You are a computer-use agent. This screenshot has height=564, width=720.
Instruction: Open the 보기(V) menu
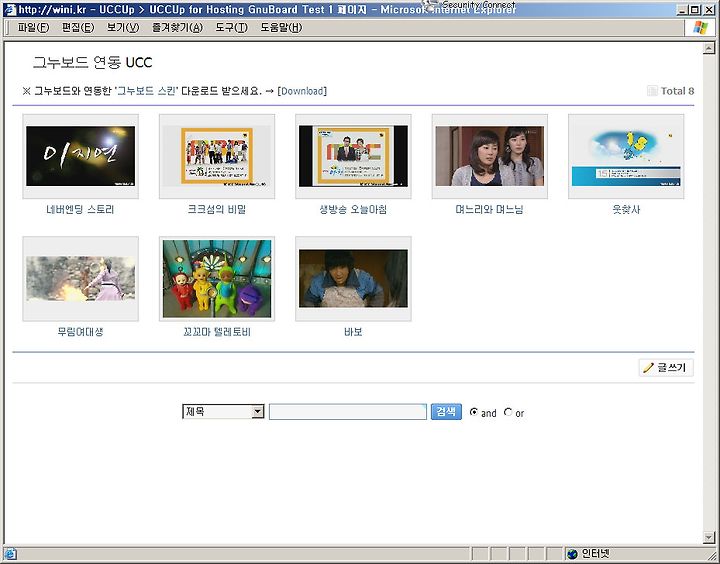coord(123,28)
